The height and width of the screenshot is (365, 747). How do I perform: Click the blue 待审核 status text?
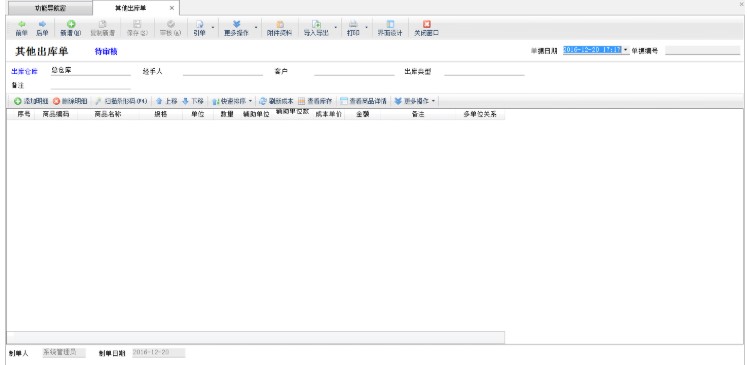tap(106, 52)
